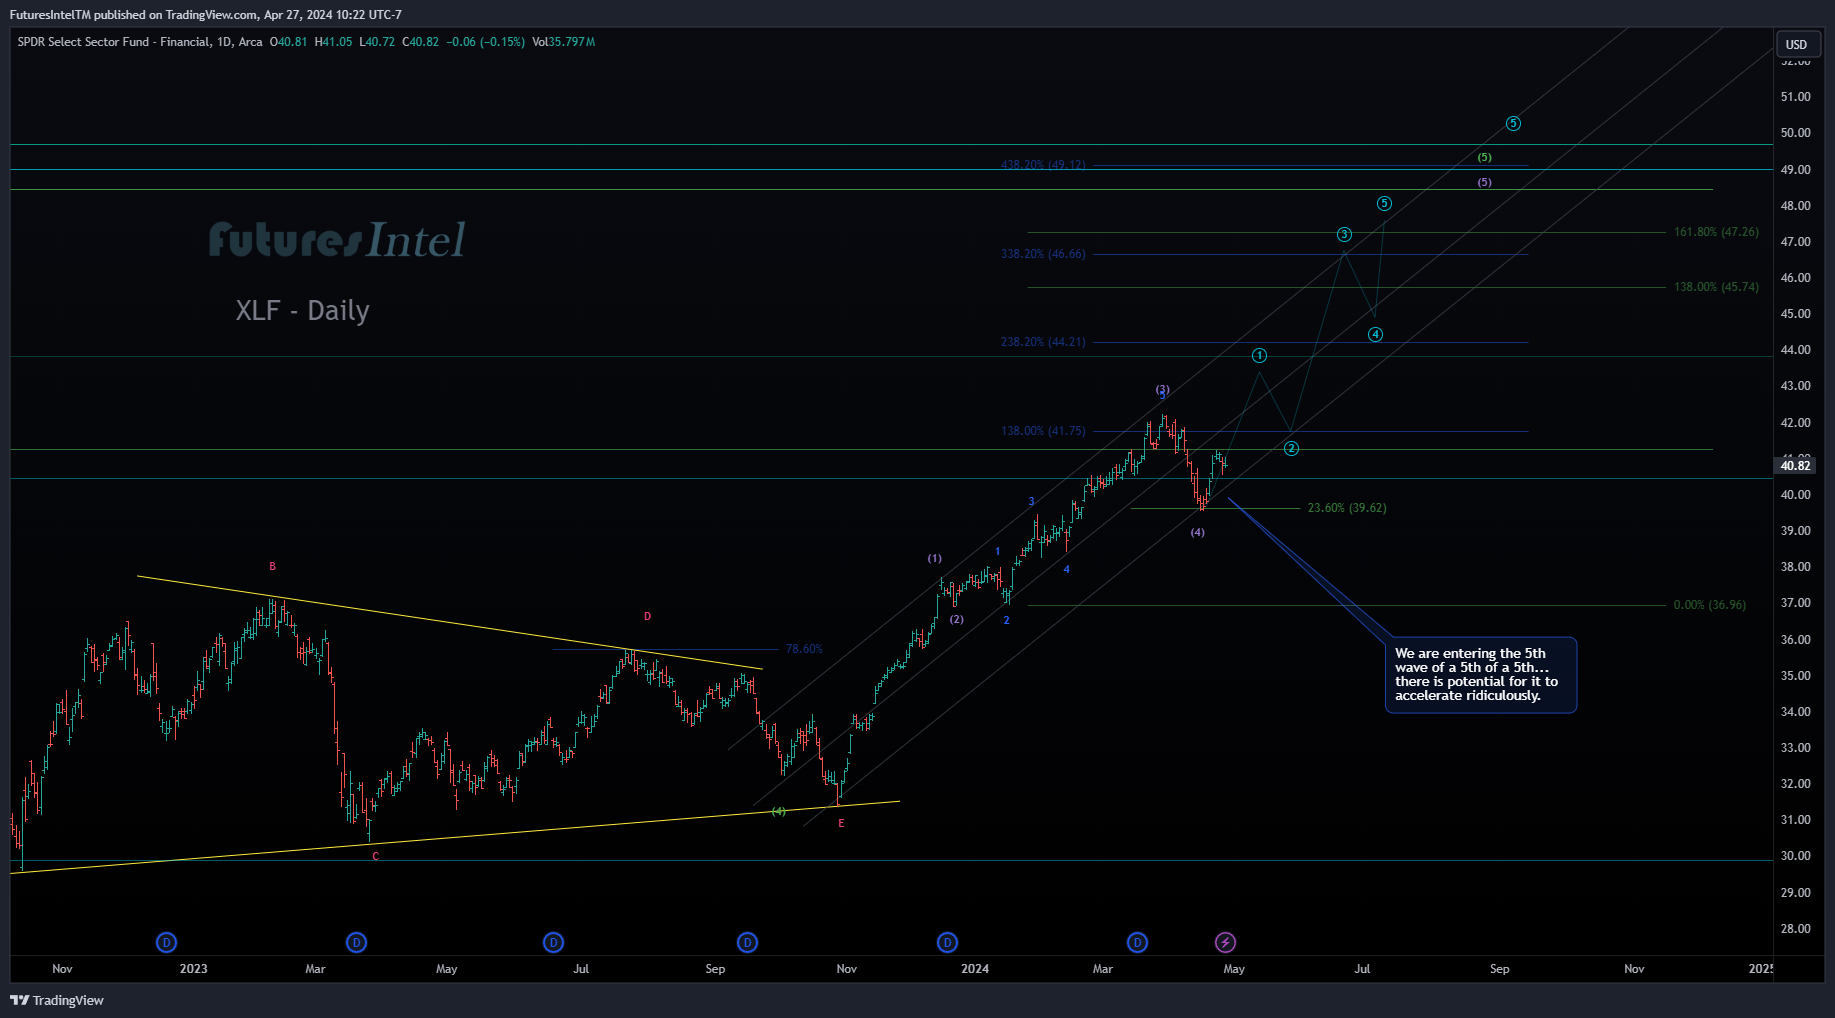Click the red D wave label
Screen dimensions: 1835x1018
647,616
